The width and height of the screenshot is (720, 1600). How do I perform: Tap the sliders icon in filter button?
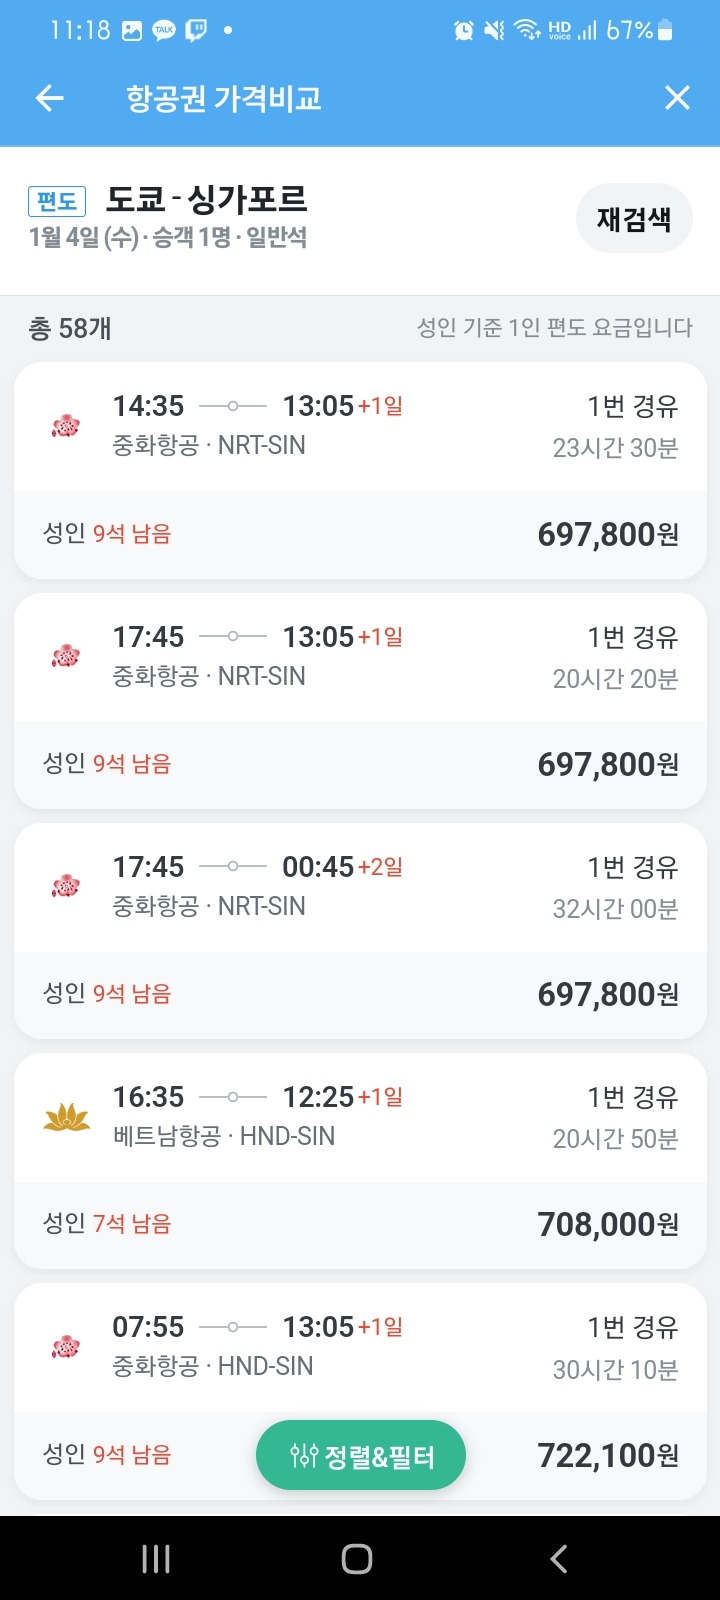pos(303,1456)
